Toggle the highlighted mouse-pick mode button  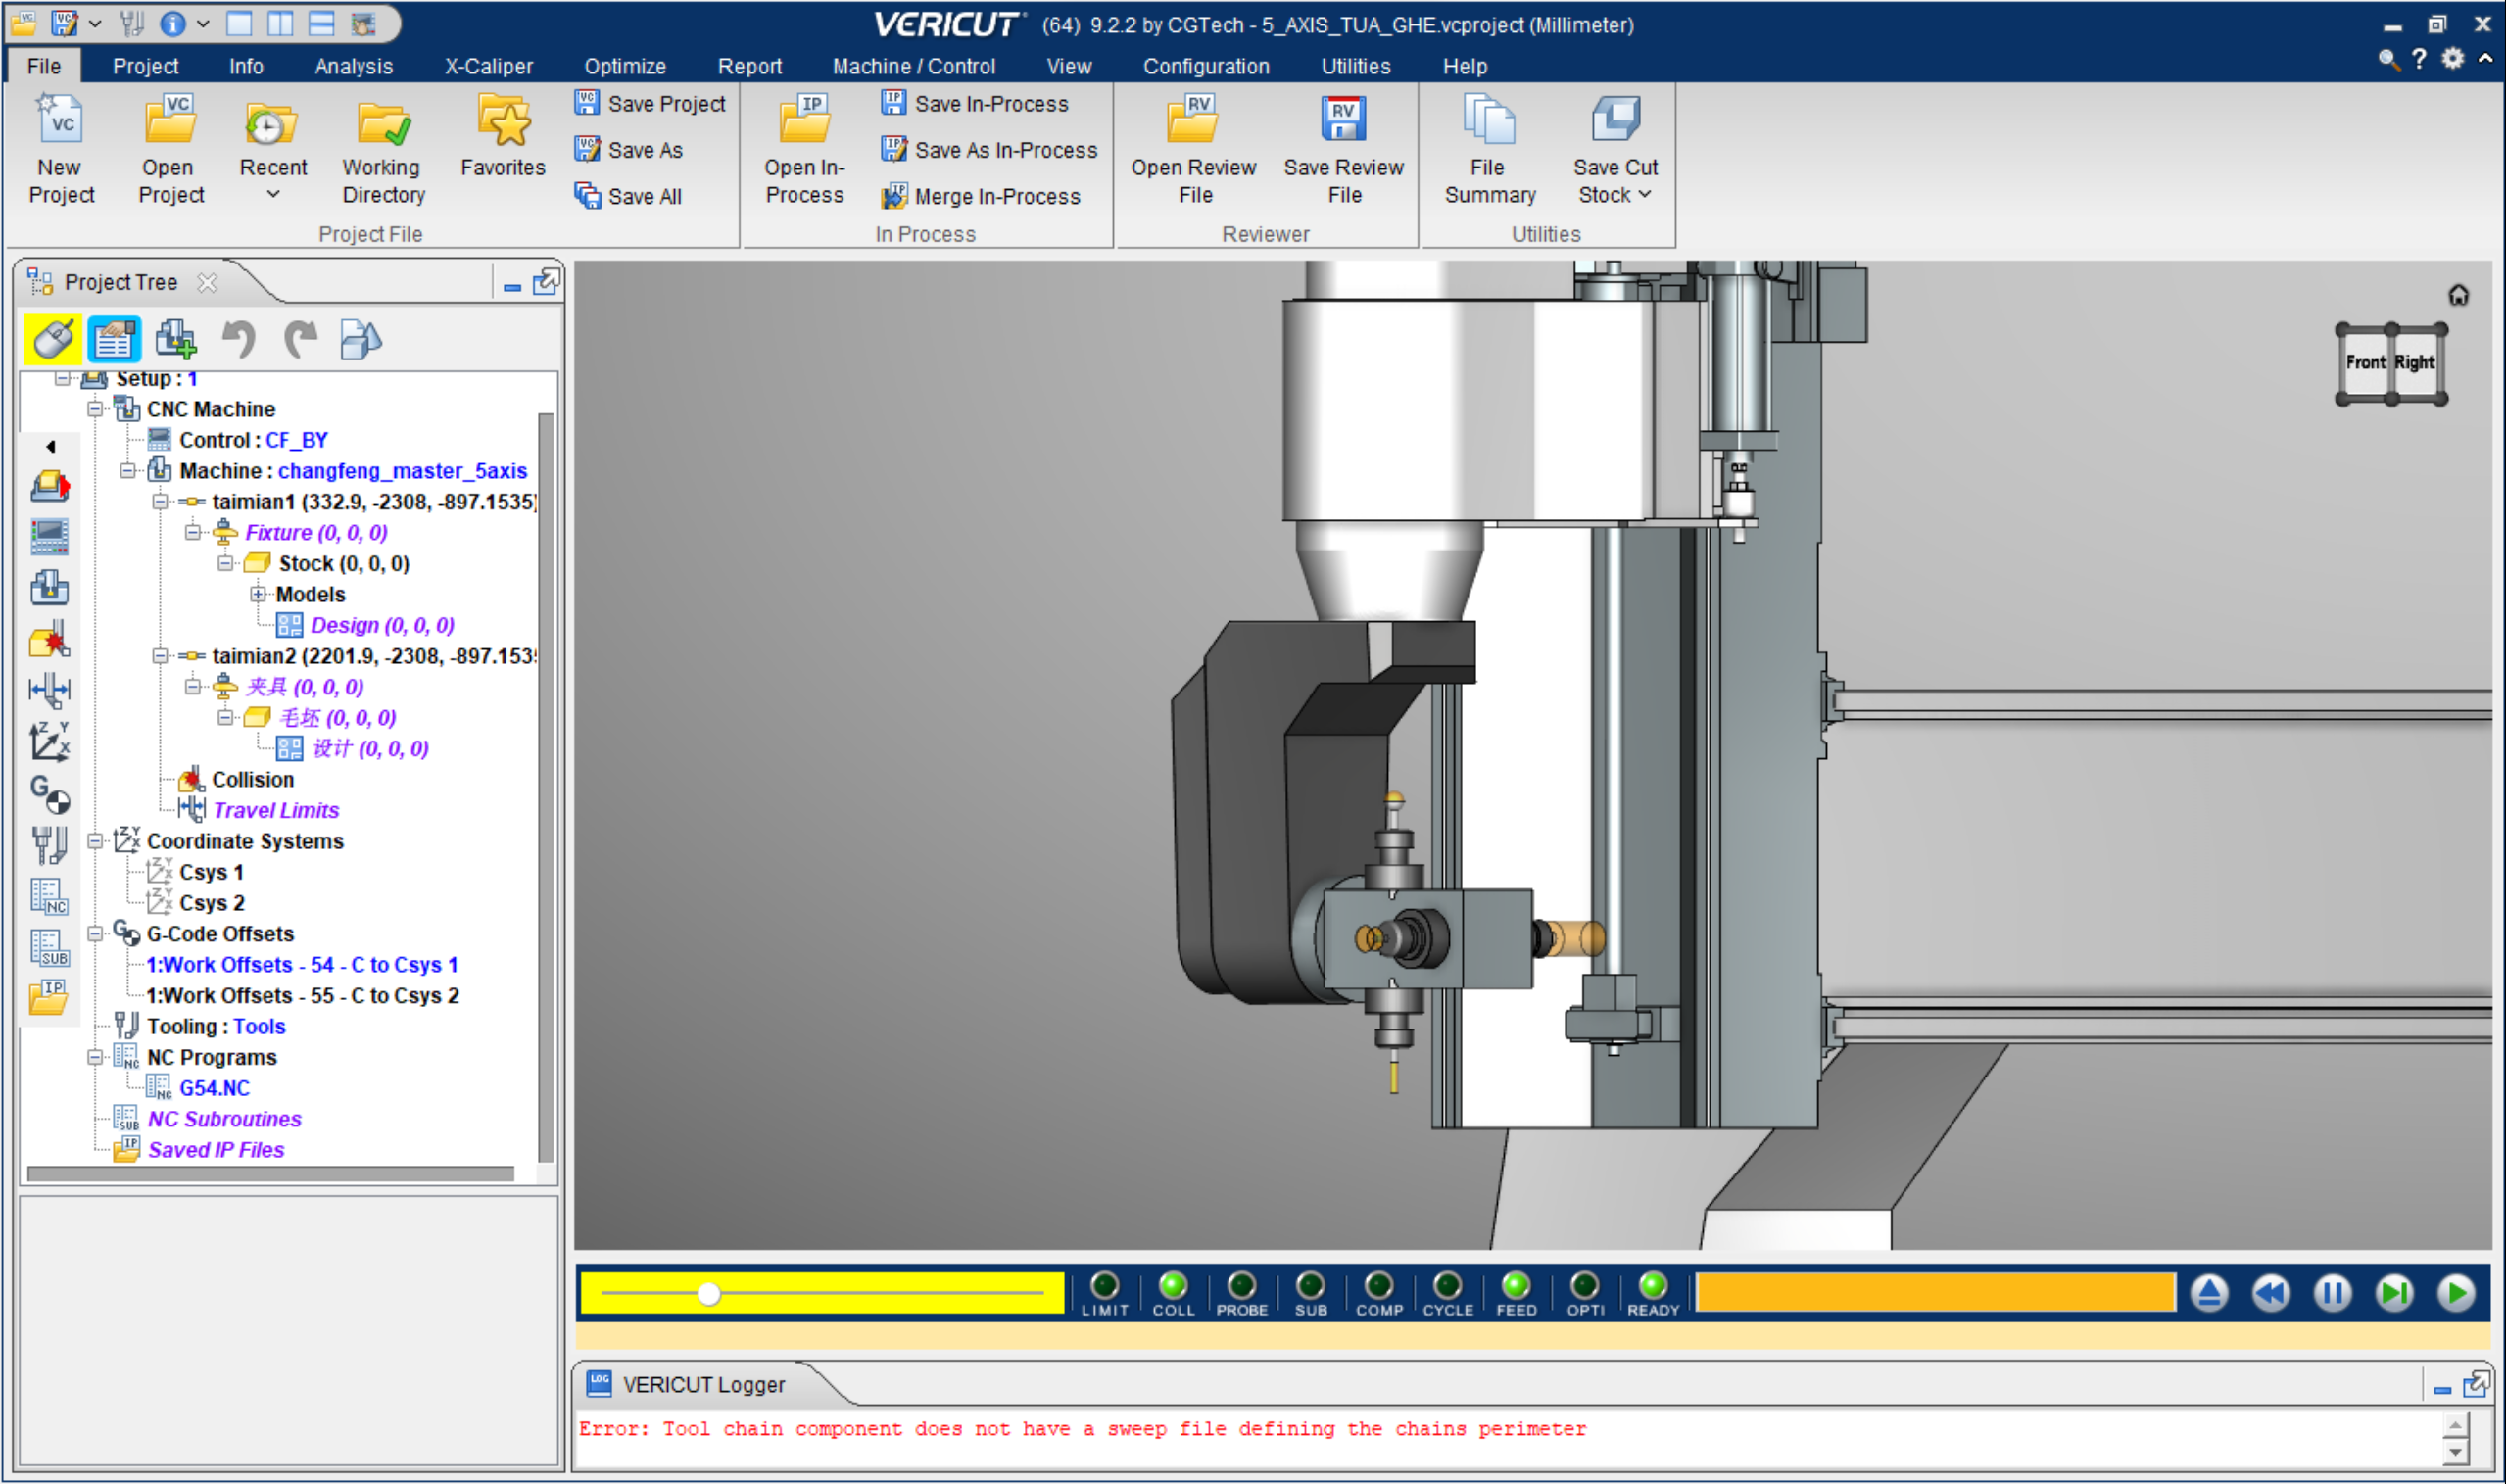(53, 340)
